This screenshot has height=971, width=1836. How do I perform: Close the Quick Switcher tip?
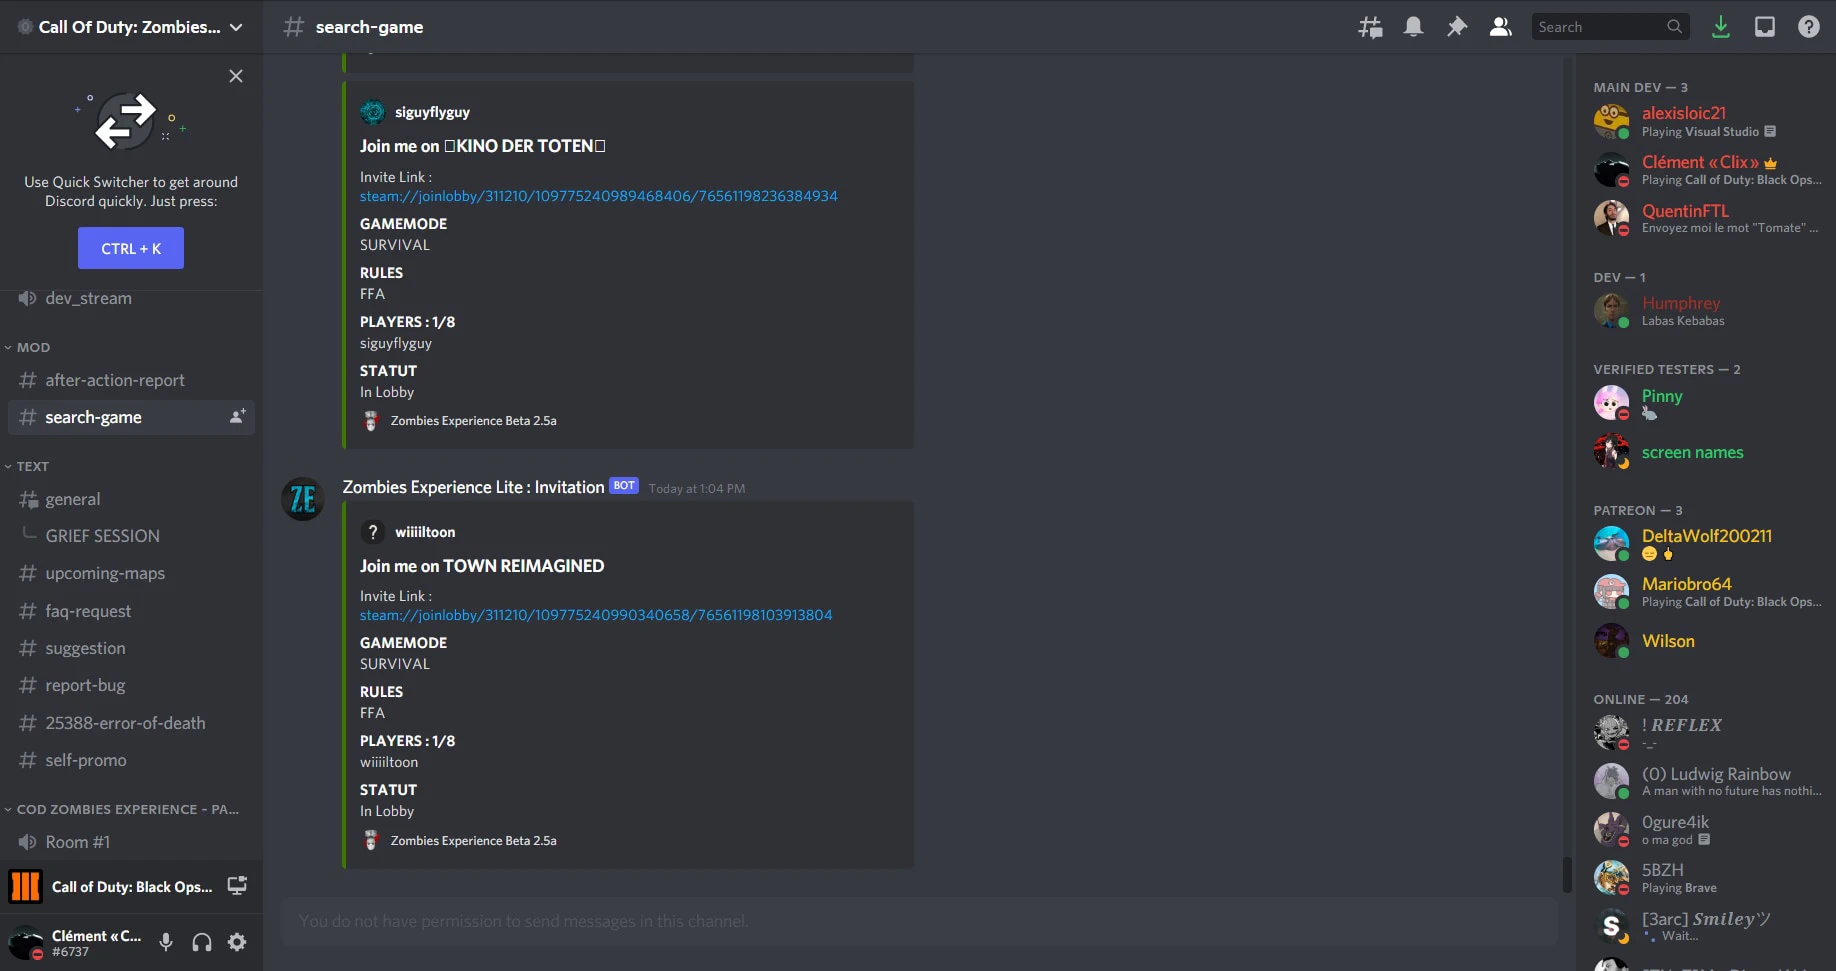[x=236, y=76]
